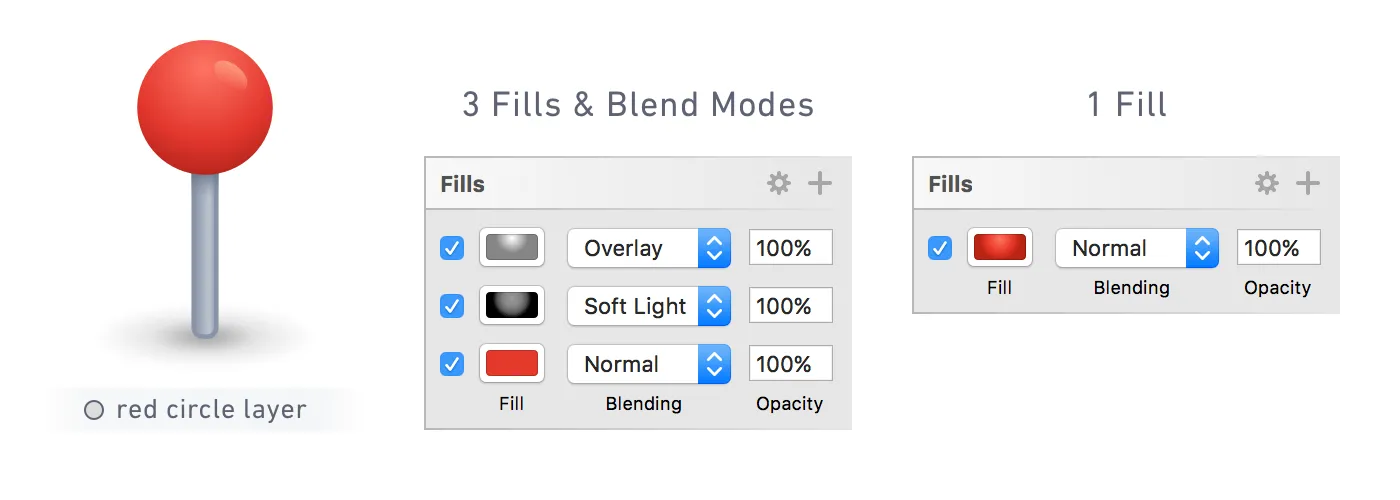Viewport: 1400px width, 500px height.
Task: Open the red gradient swatch in right panel
Action: coord(1000,248)
